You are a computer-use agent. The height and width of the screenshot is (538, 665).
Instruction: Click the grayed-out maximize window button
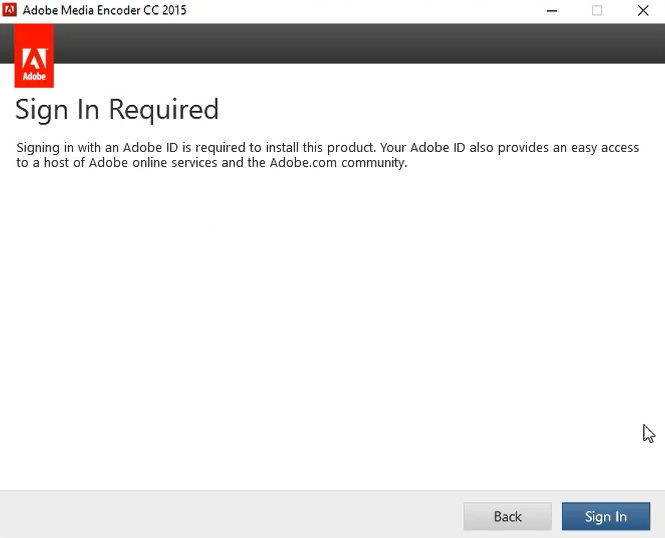tap(597, 11)
